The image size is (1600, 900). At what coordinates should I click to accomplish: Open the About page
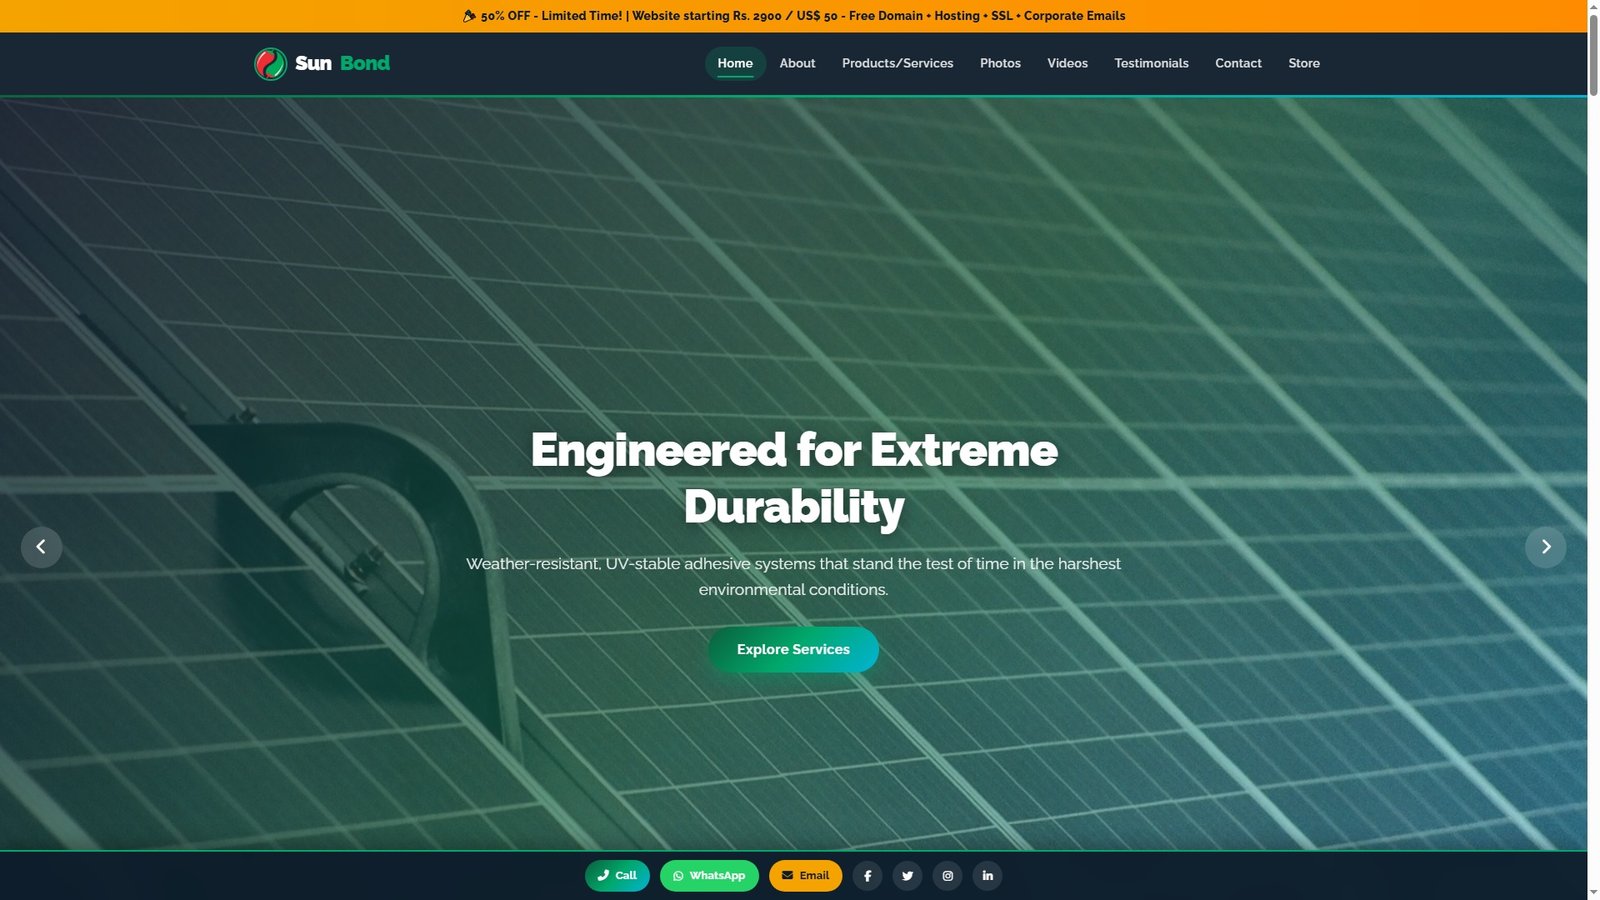(x=797, y=63)
